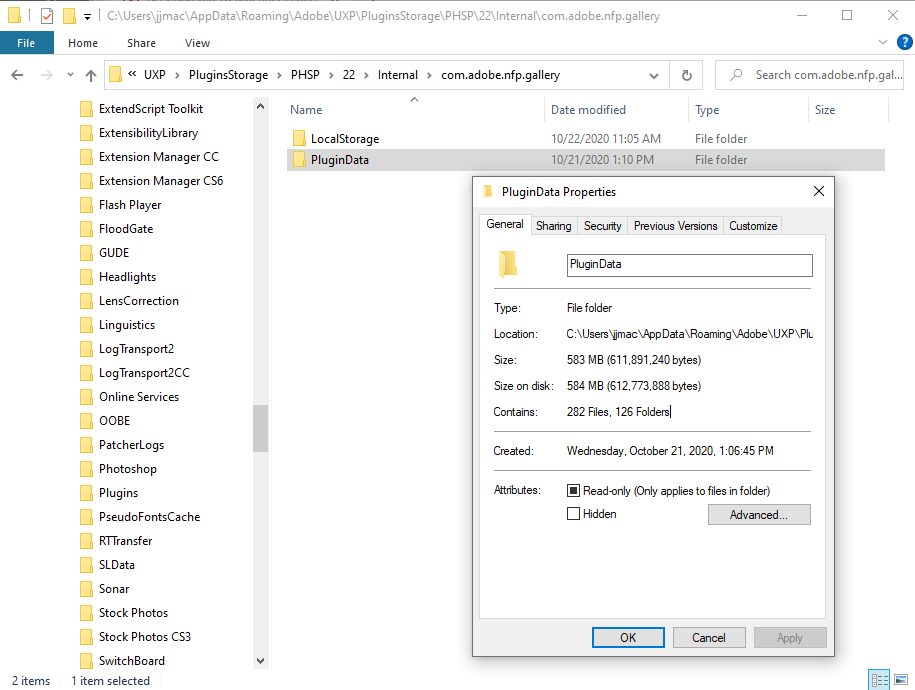
Task: Select the Online Services folder icon
Action: tap(86, 397)
